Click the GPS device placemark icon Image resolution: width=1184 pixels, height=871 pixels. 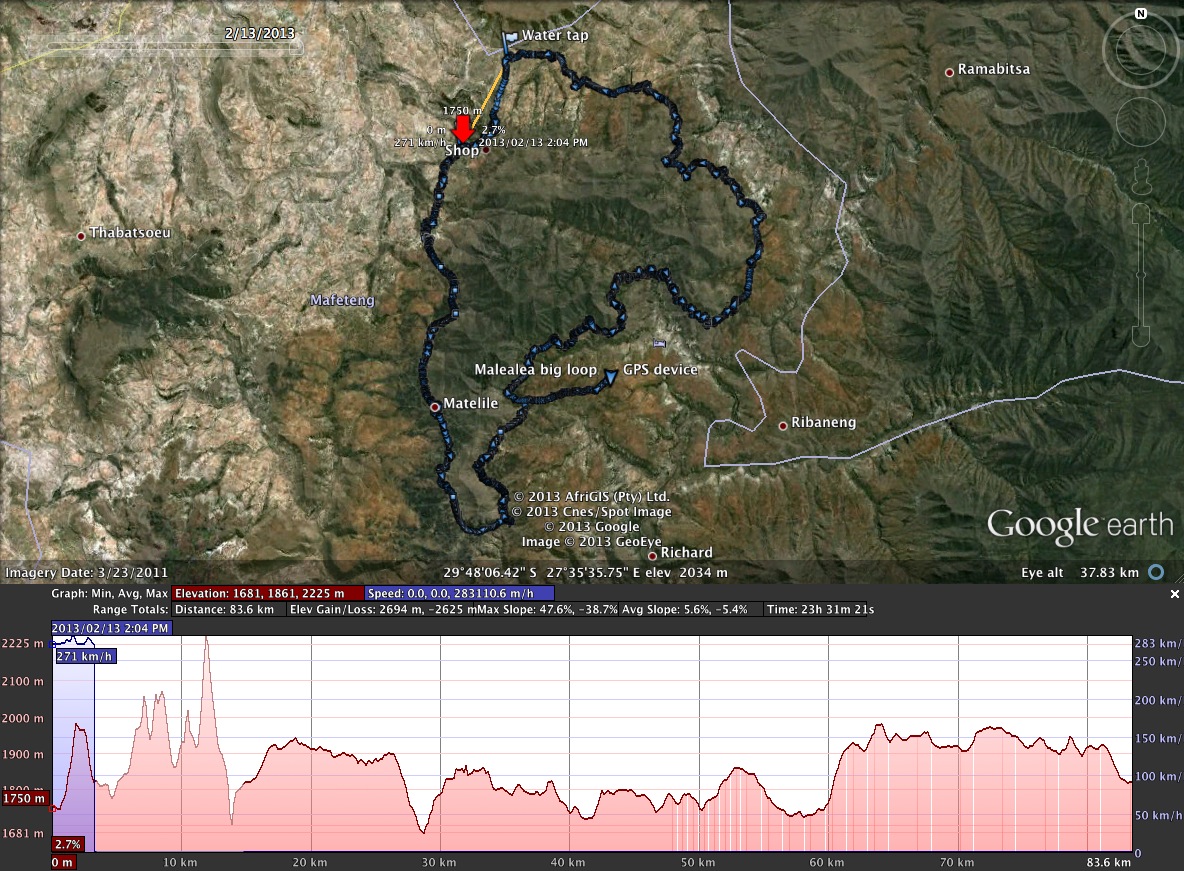(611, 372)
